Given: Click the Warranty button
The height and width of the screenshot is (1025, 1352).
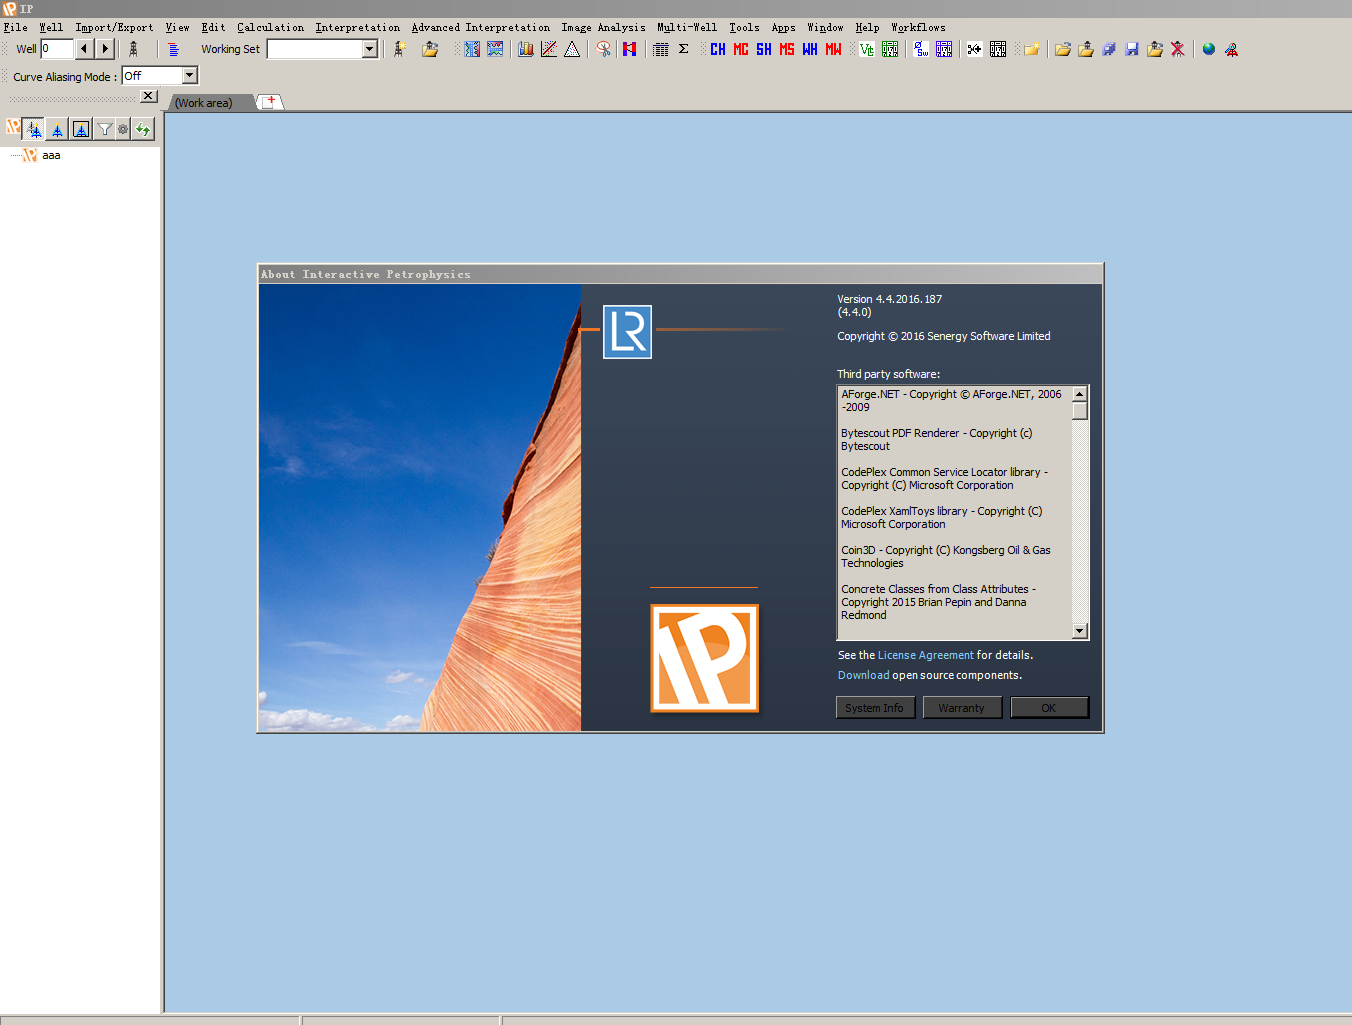Looking at the screenshot, I should (962, 708).
